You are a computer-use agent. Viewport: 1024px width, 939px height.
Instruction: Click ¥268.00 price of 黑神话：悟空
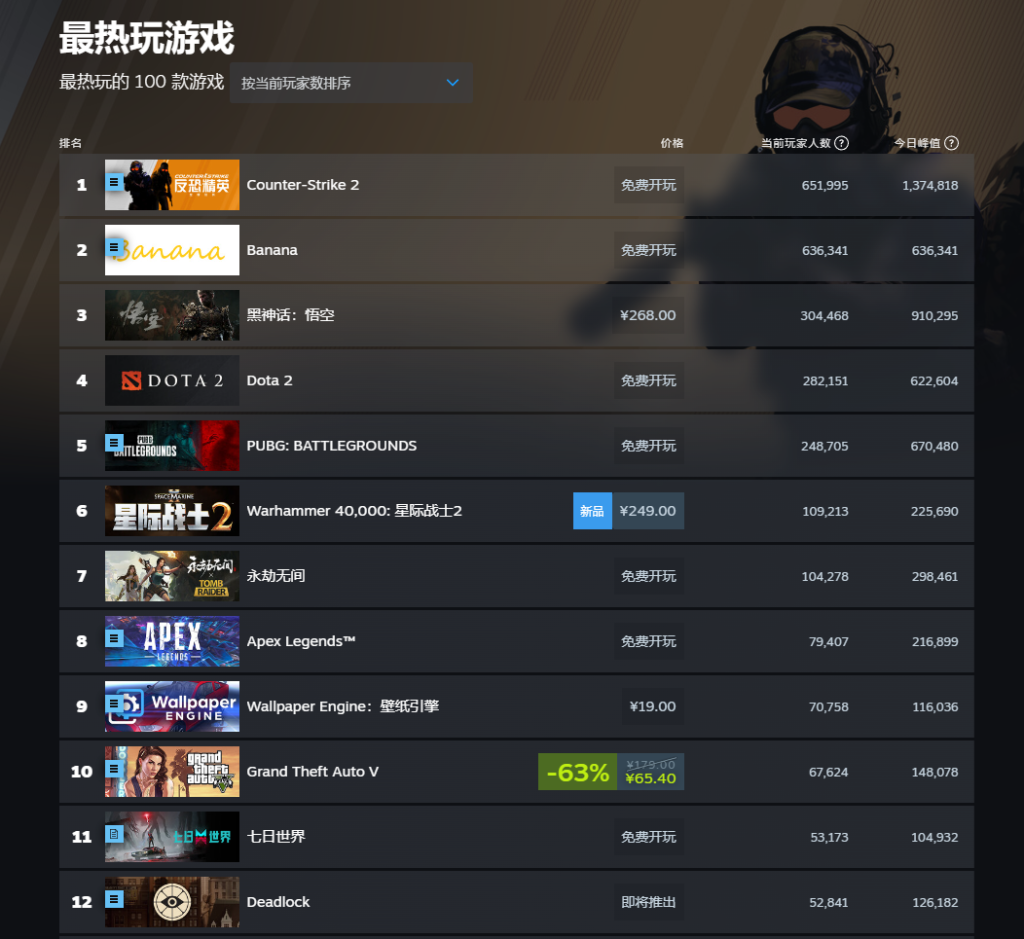tap(648, 315)
